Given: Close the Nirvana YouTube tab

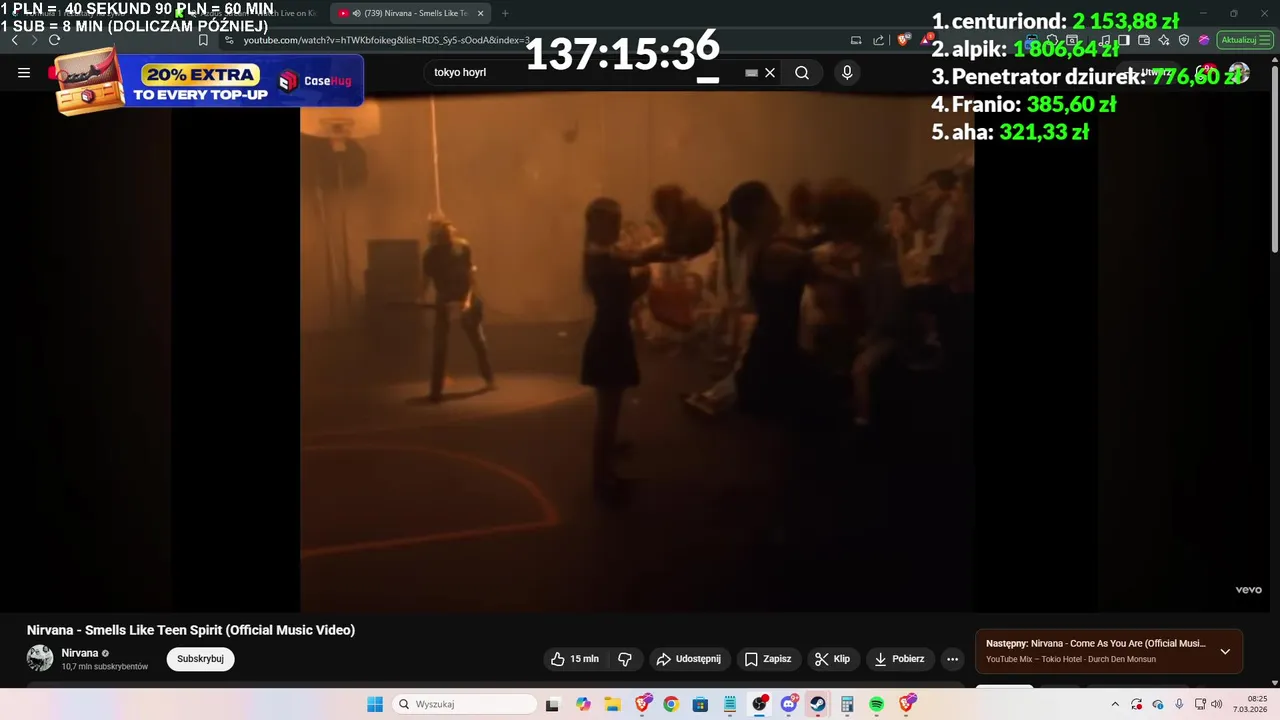Looking at the screenshot, I should point(480,13).
